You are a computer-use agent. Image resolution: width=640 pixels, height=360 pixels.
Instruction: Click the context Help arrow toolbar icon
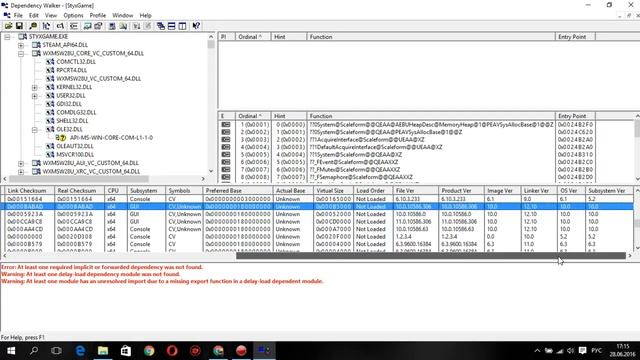(196, 26)
